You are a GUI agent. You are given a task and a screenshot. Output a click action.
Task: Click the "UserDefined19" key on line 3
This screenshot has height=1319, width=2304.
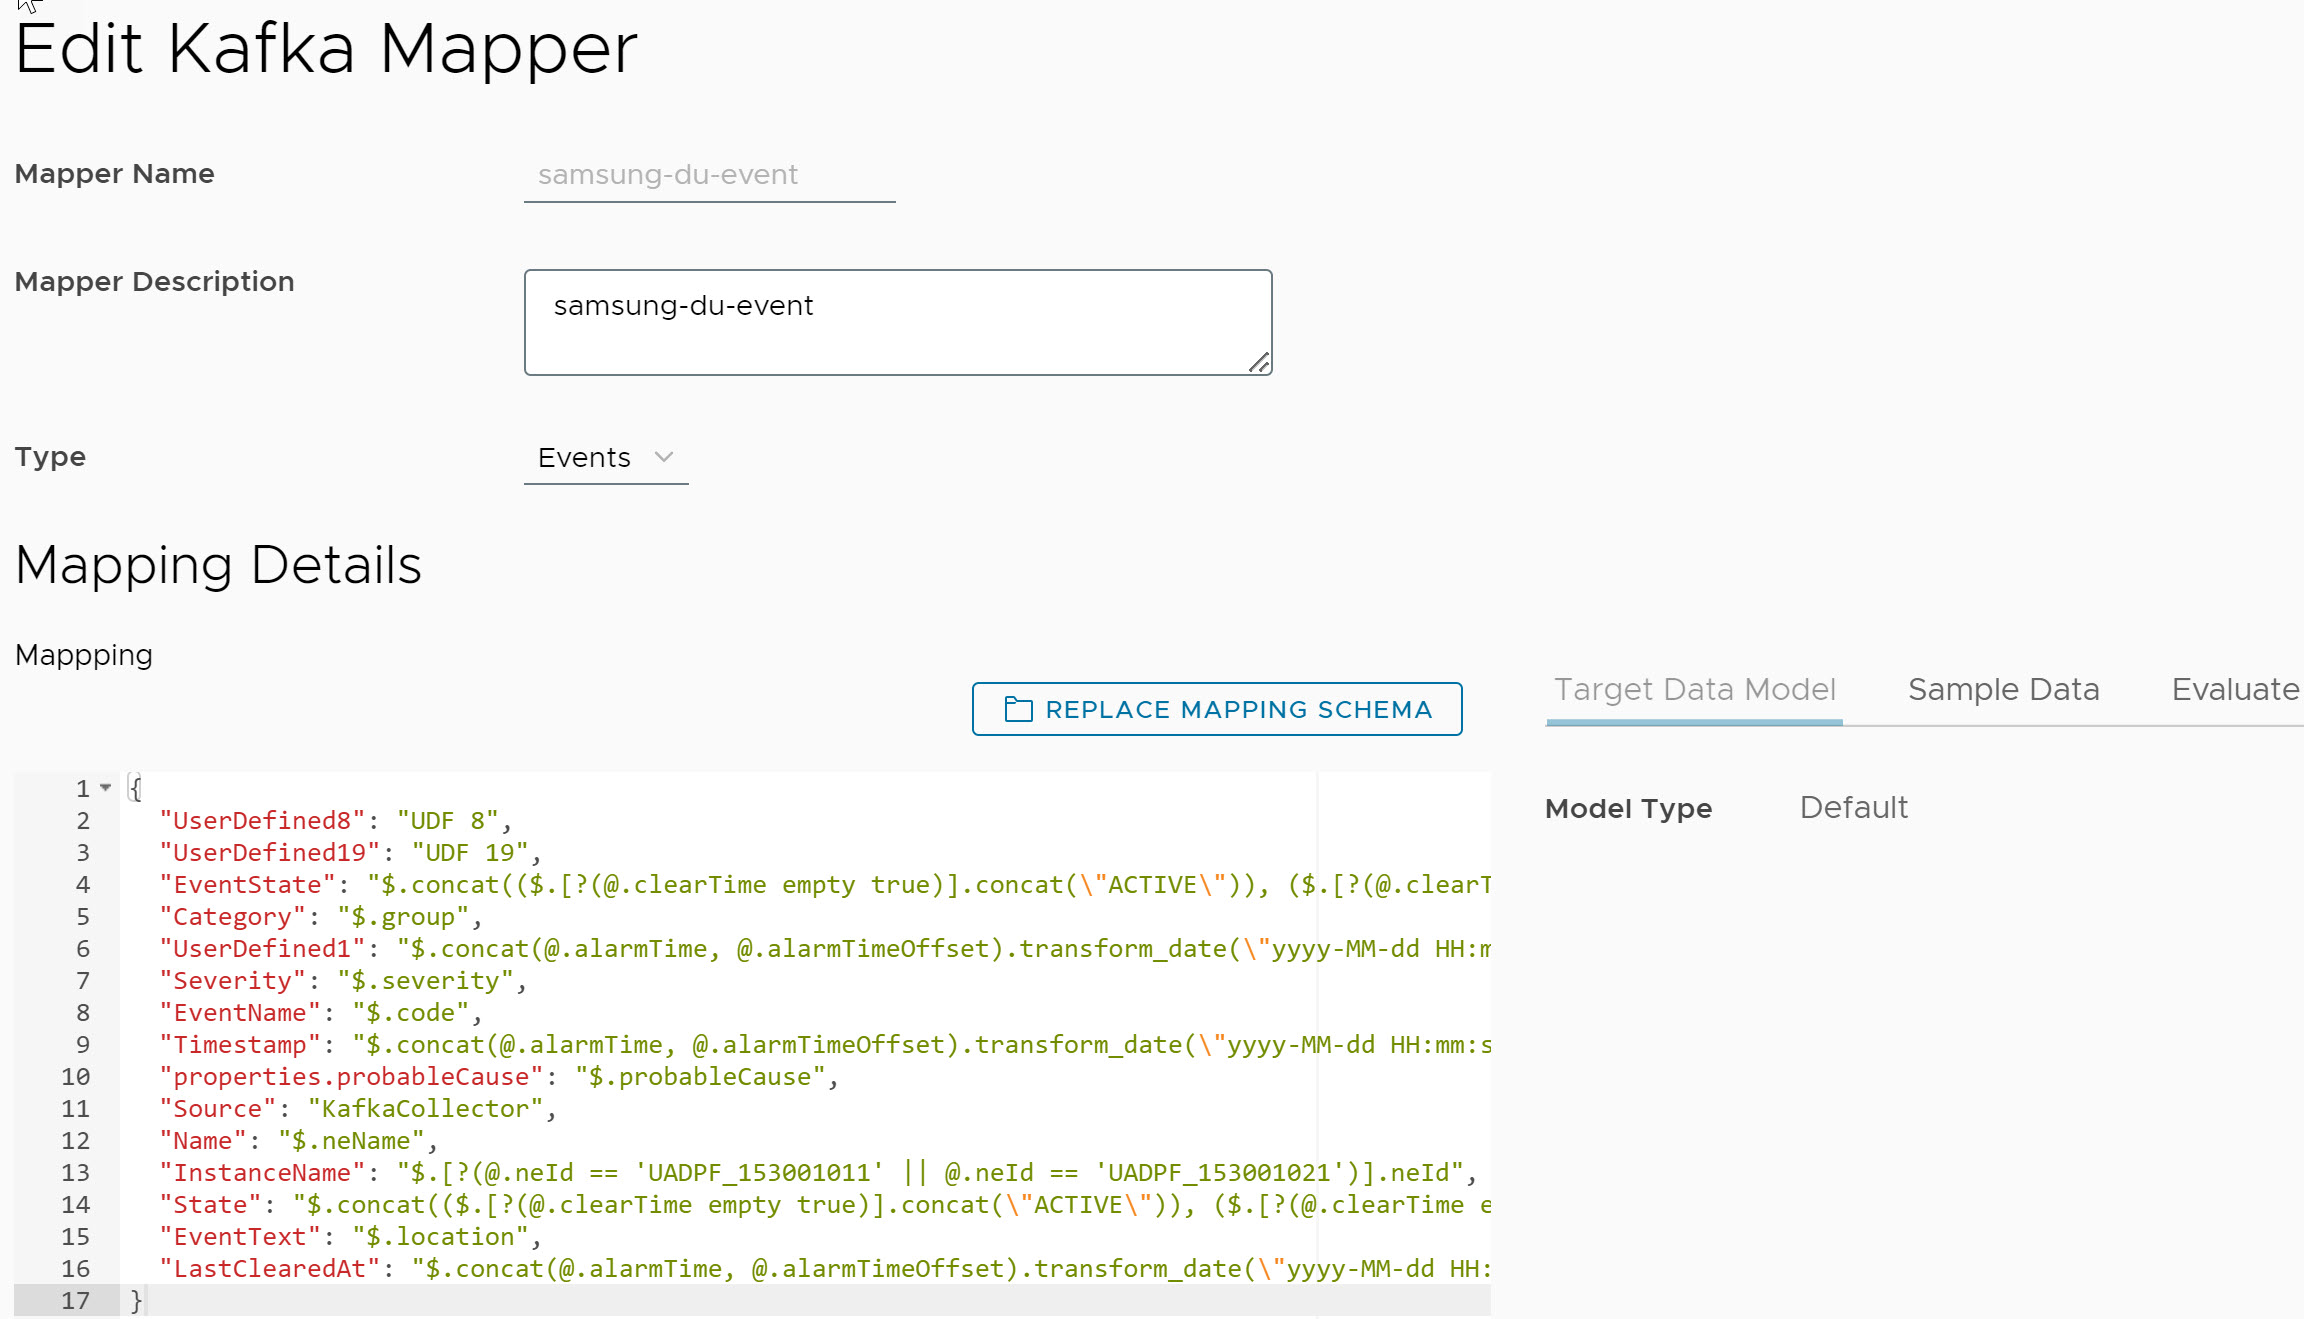270,853
